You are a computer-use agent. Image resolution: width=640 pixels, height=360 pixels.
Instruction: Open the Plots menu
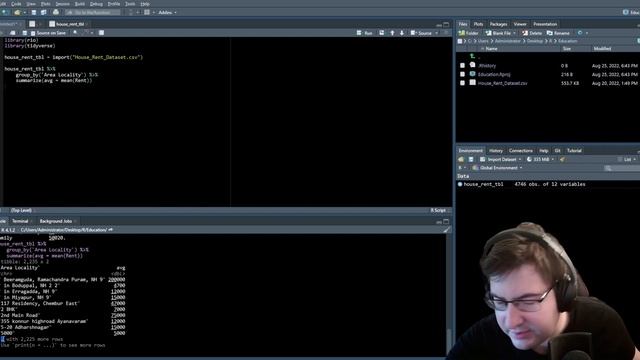point(46,4)
